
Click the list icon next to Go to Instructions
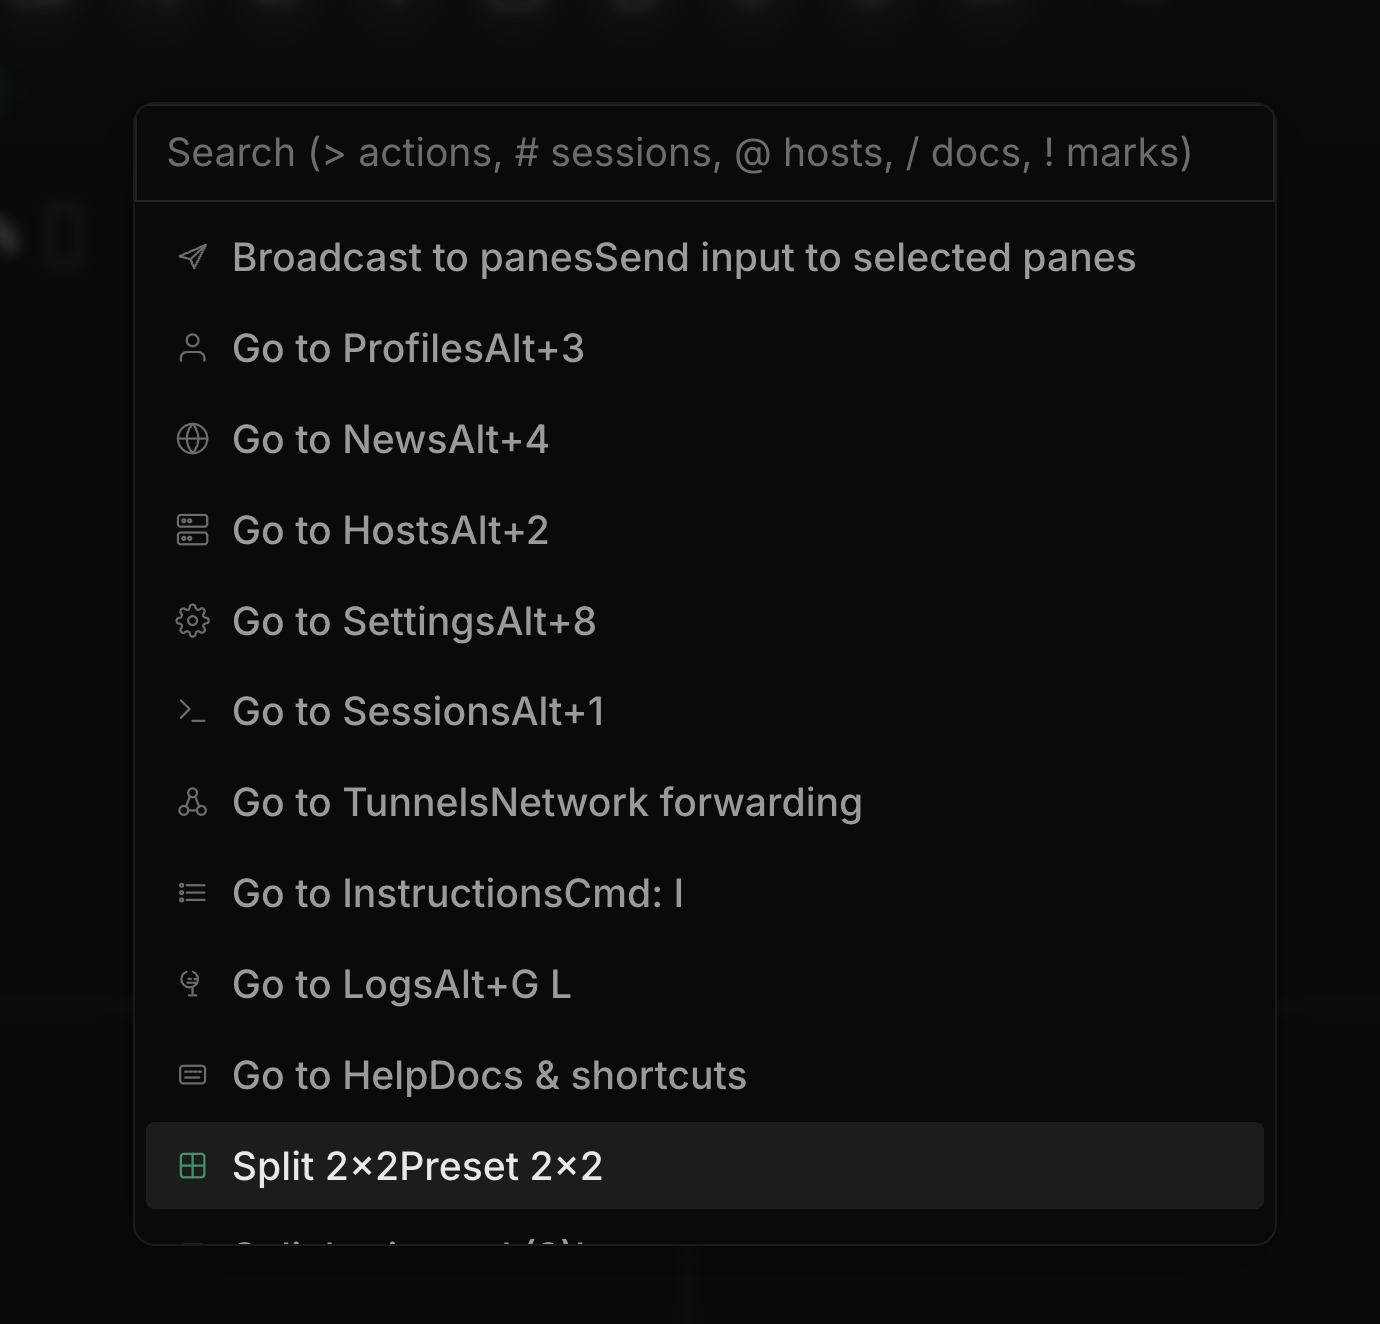[192, 893]
